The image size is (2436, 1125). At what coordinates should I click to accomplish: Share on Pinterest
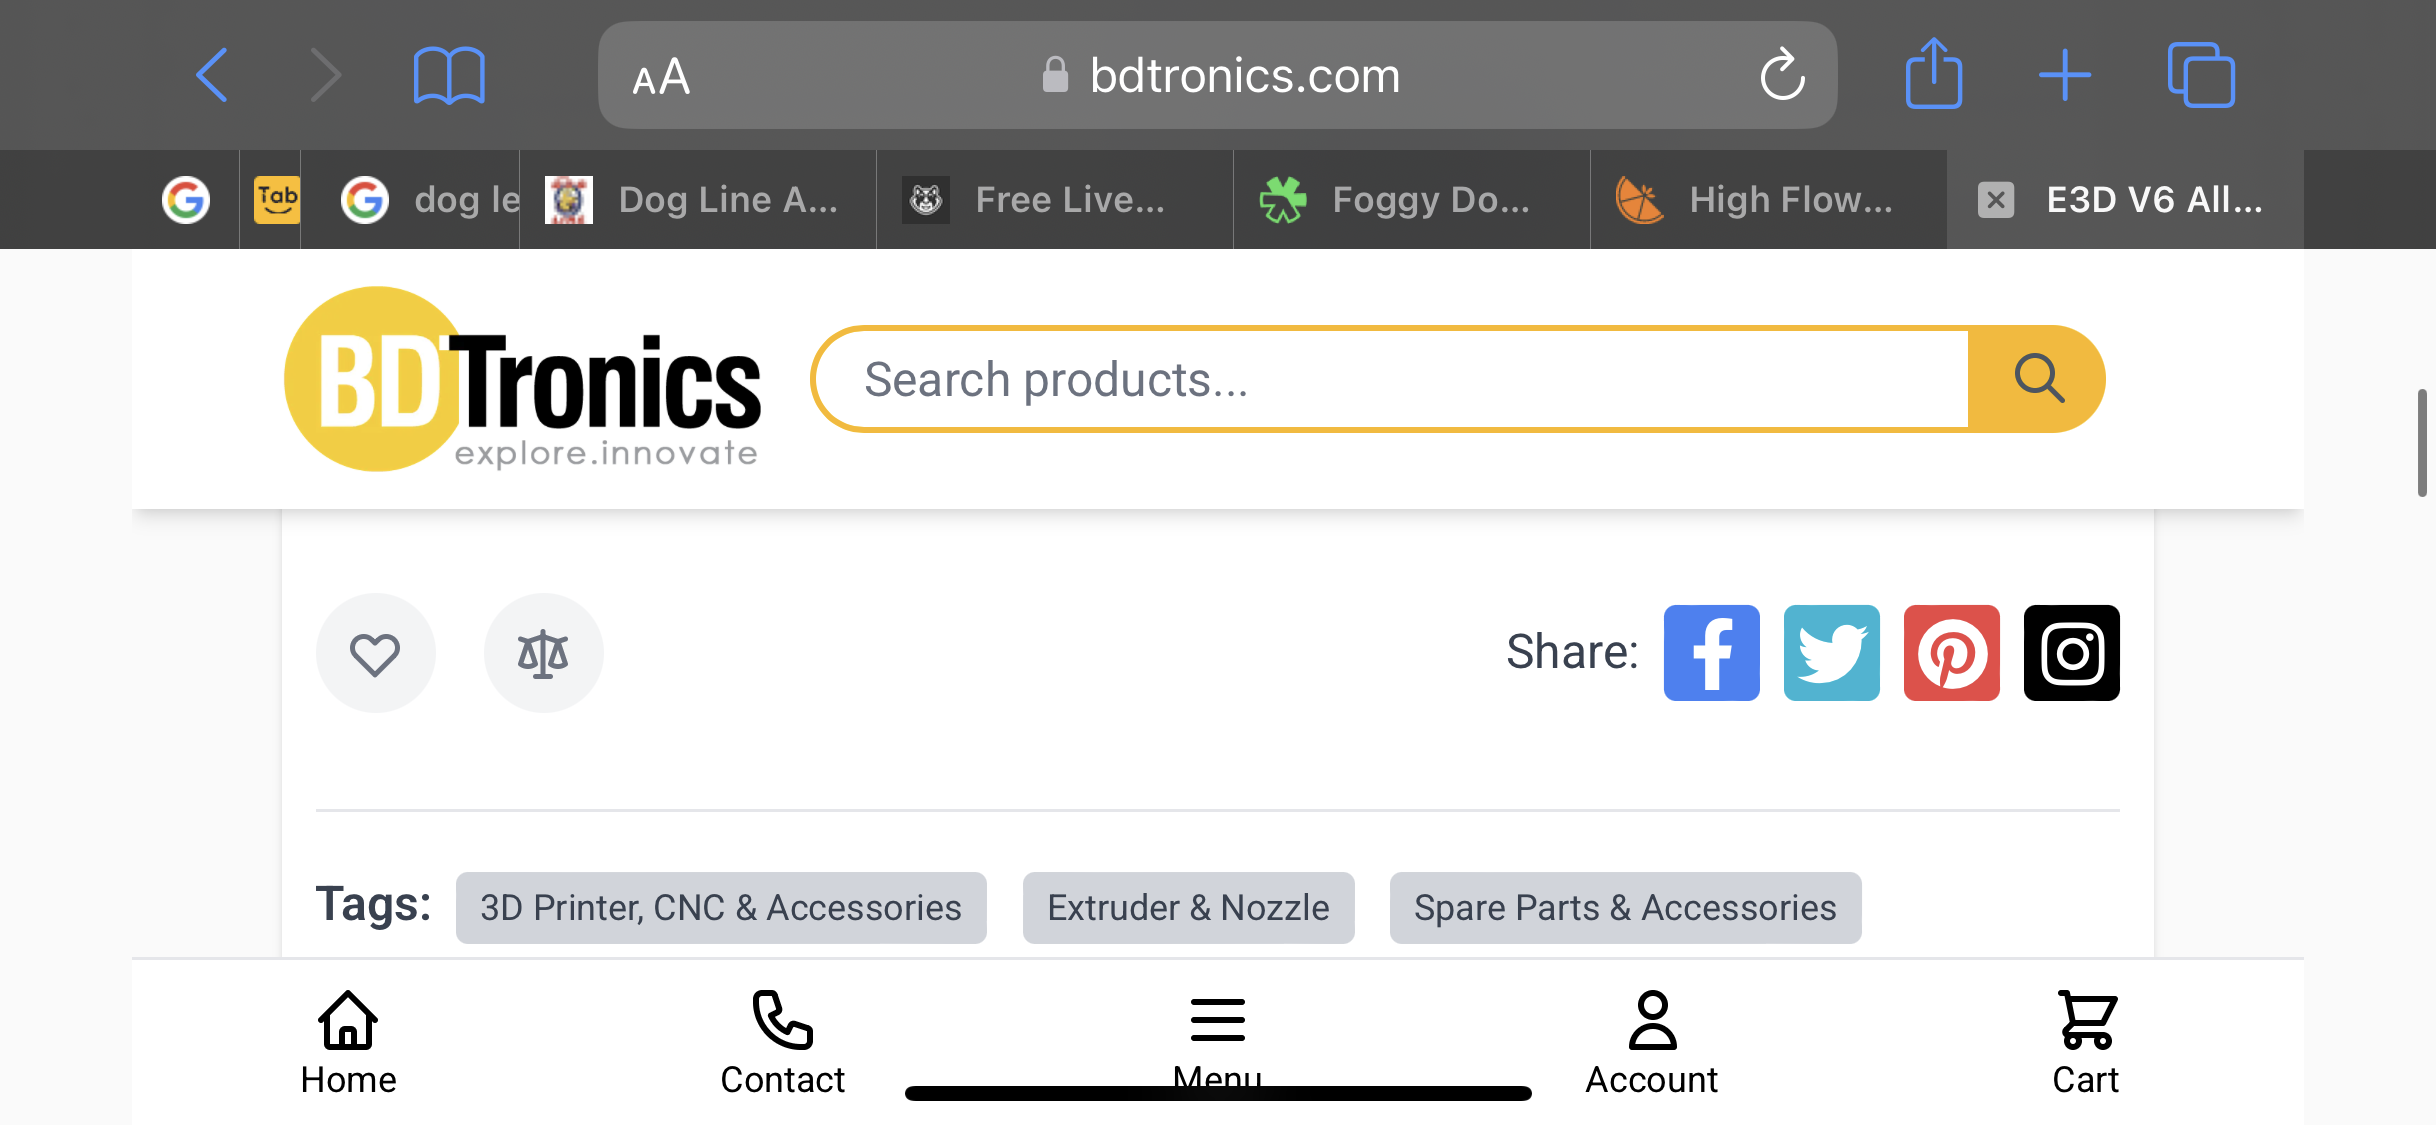pos(1951,653)
